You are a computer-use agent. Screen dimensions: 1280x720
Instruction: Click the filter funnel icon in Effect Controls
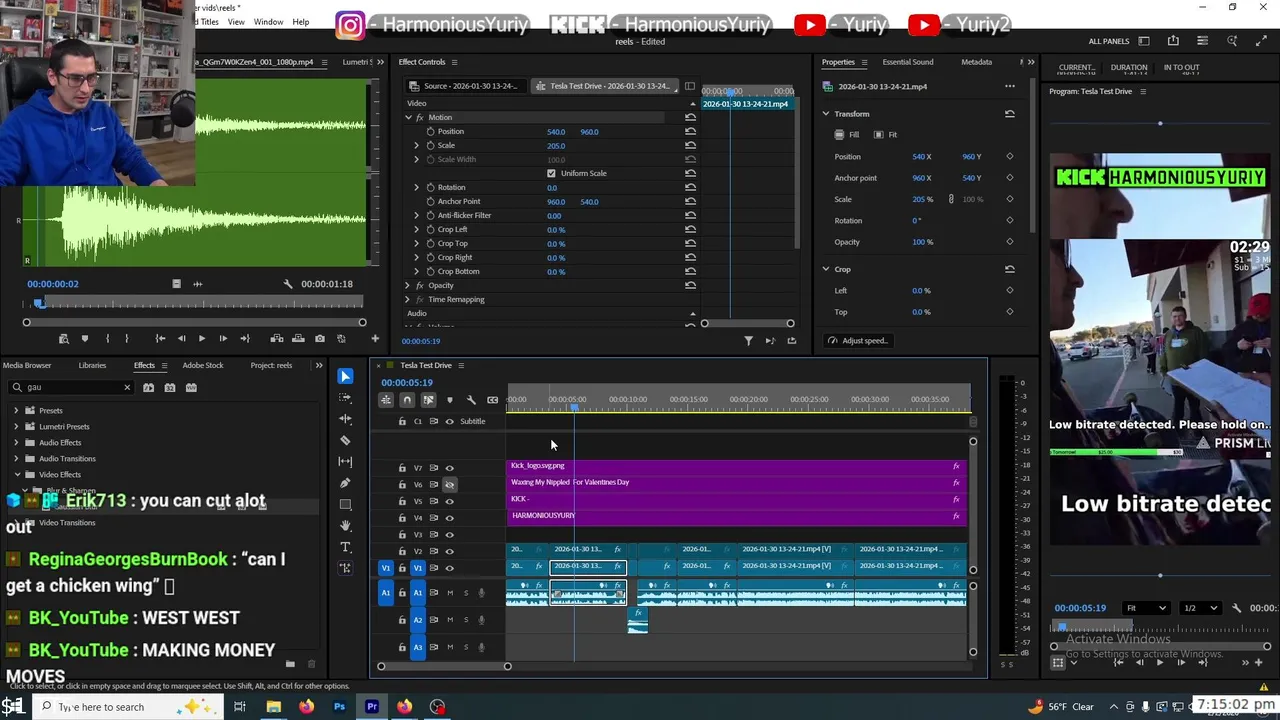coord(748,341)
